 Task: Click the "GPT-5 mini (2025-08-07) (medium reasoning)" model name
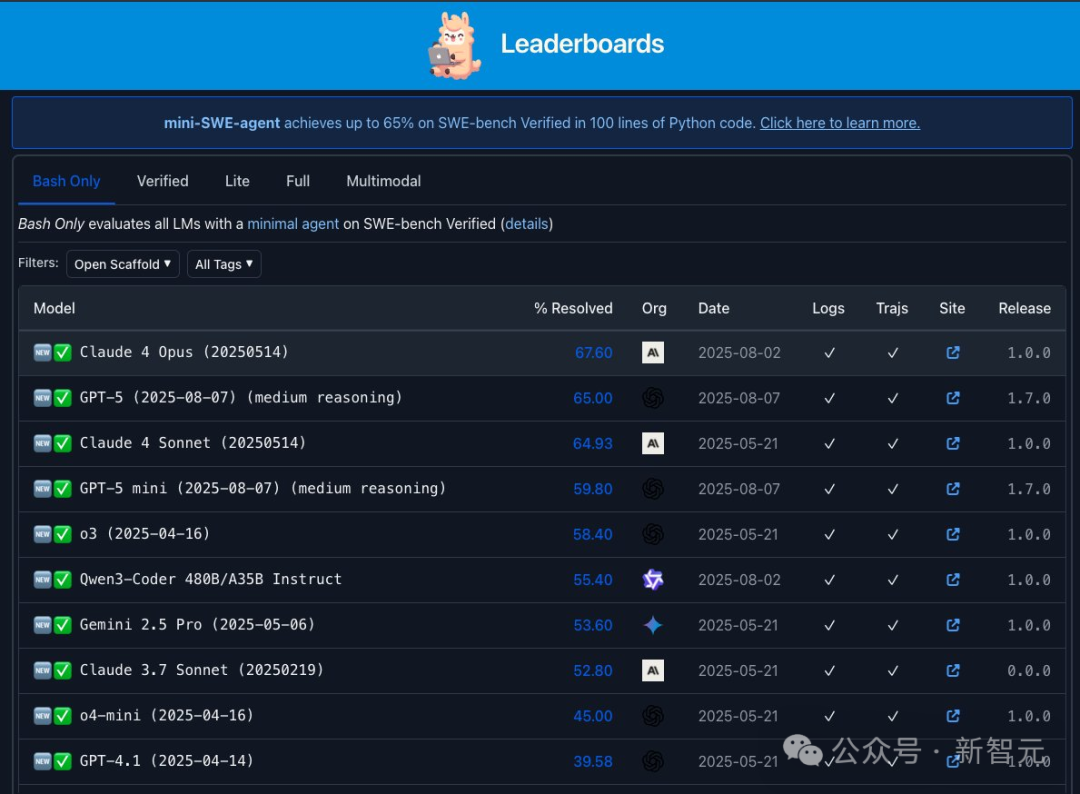tap(262, 488)
